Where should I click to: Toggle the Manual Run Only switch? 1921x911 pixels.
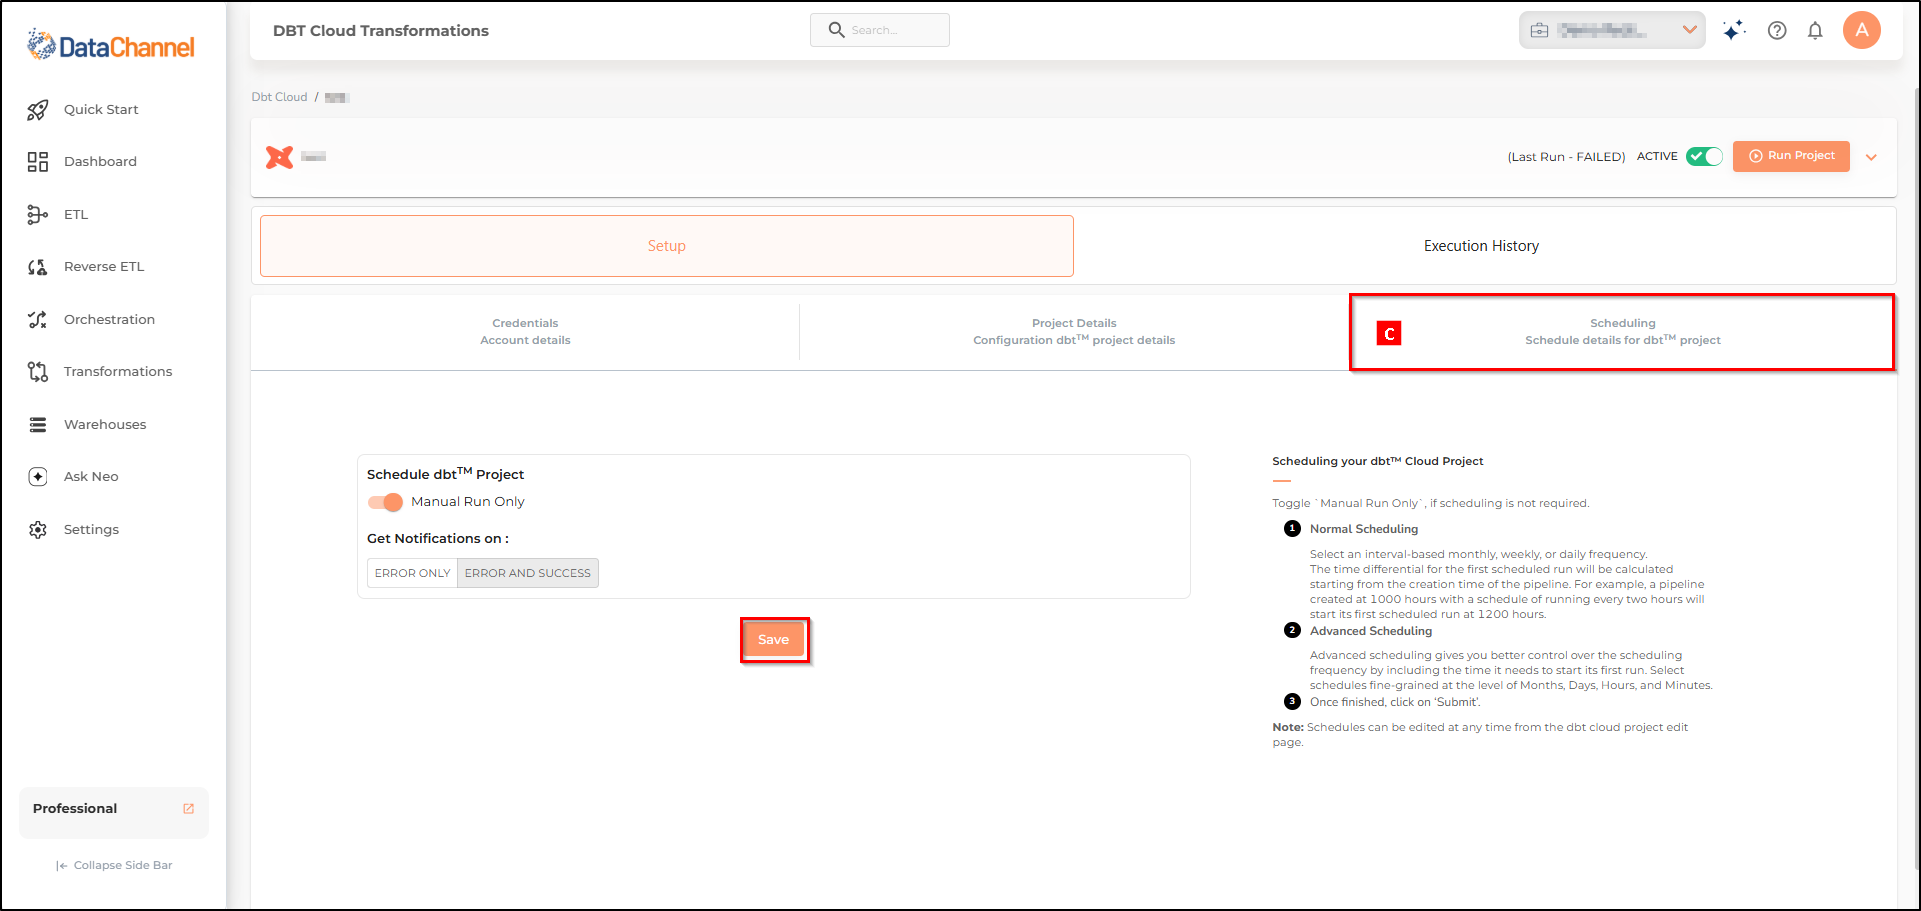[385, 502]
